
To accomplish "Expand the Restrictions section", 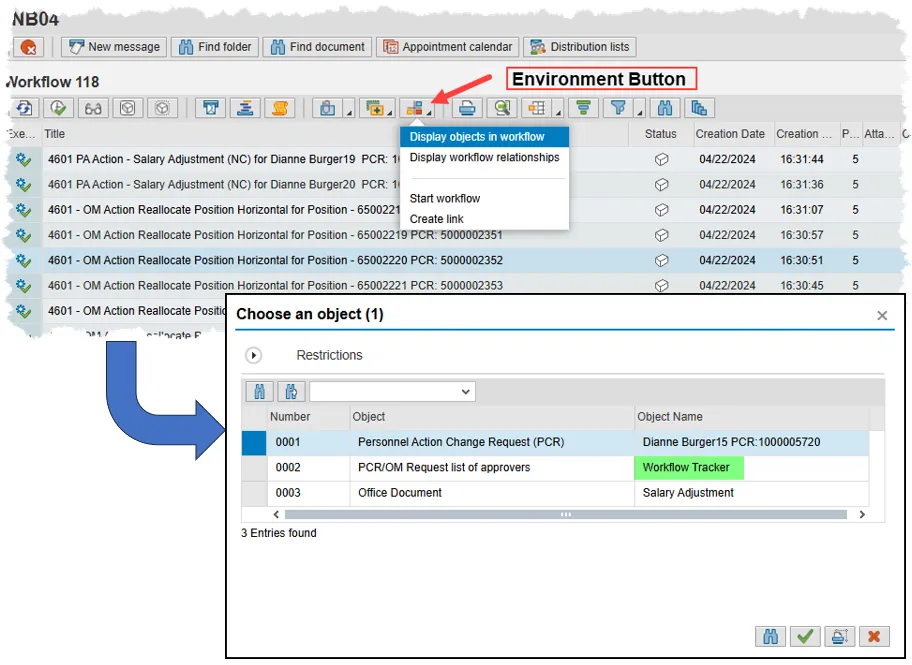I will [254, 355].
